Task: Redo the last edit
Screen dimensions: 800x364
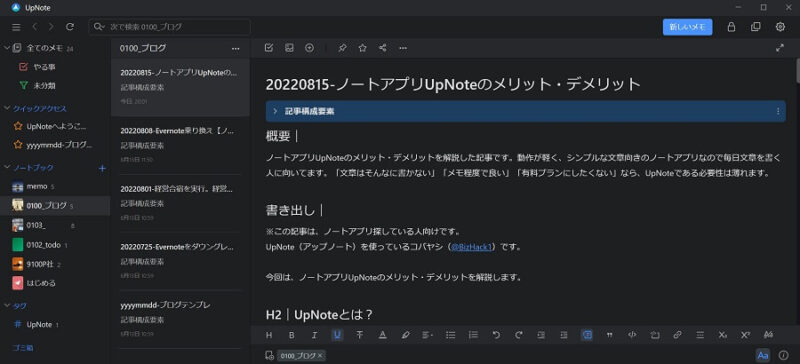Action: point(519,335)
